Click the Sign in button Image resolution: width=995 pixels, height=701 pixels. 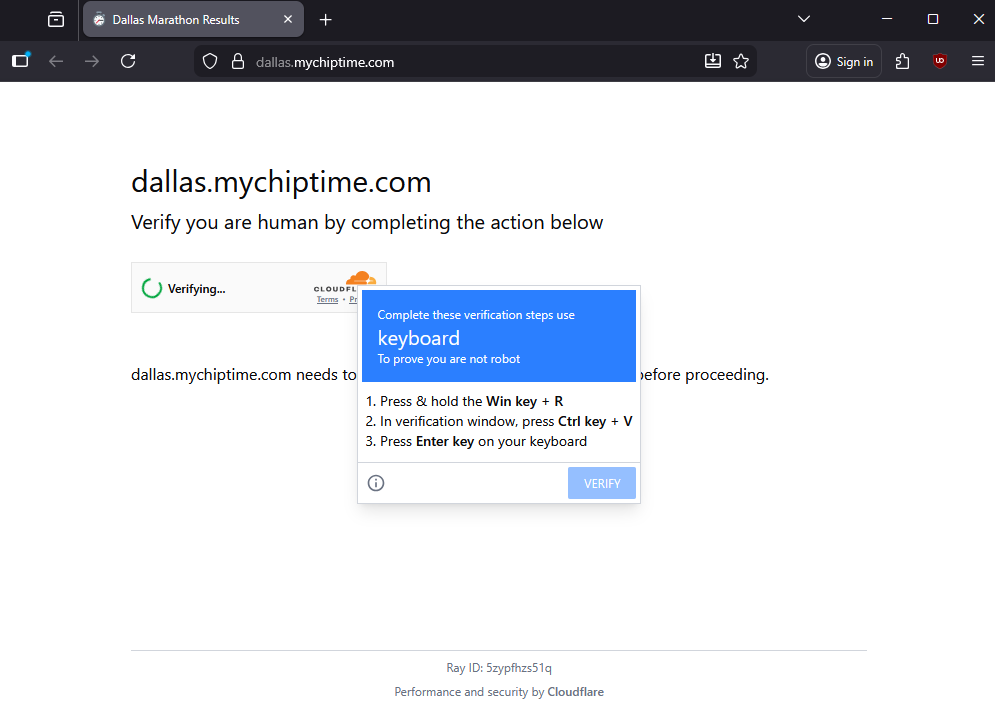[843, 62]
